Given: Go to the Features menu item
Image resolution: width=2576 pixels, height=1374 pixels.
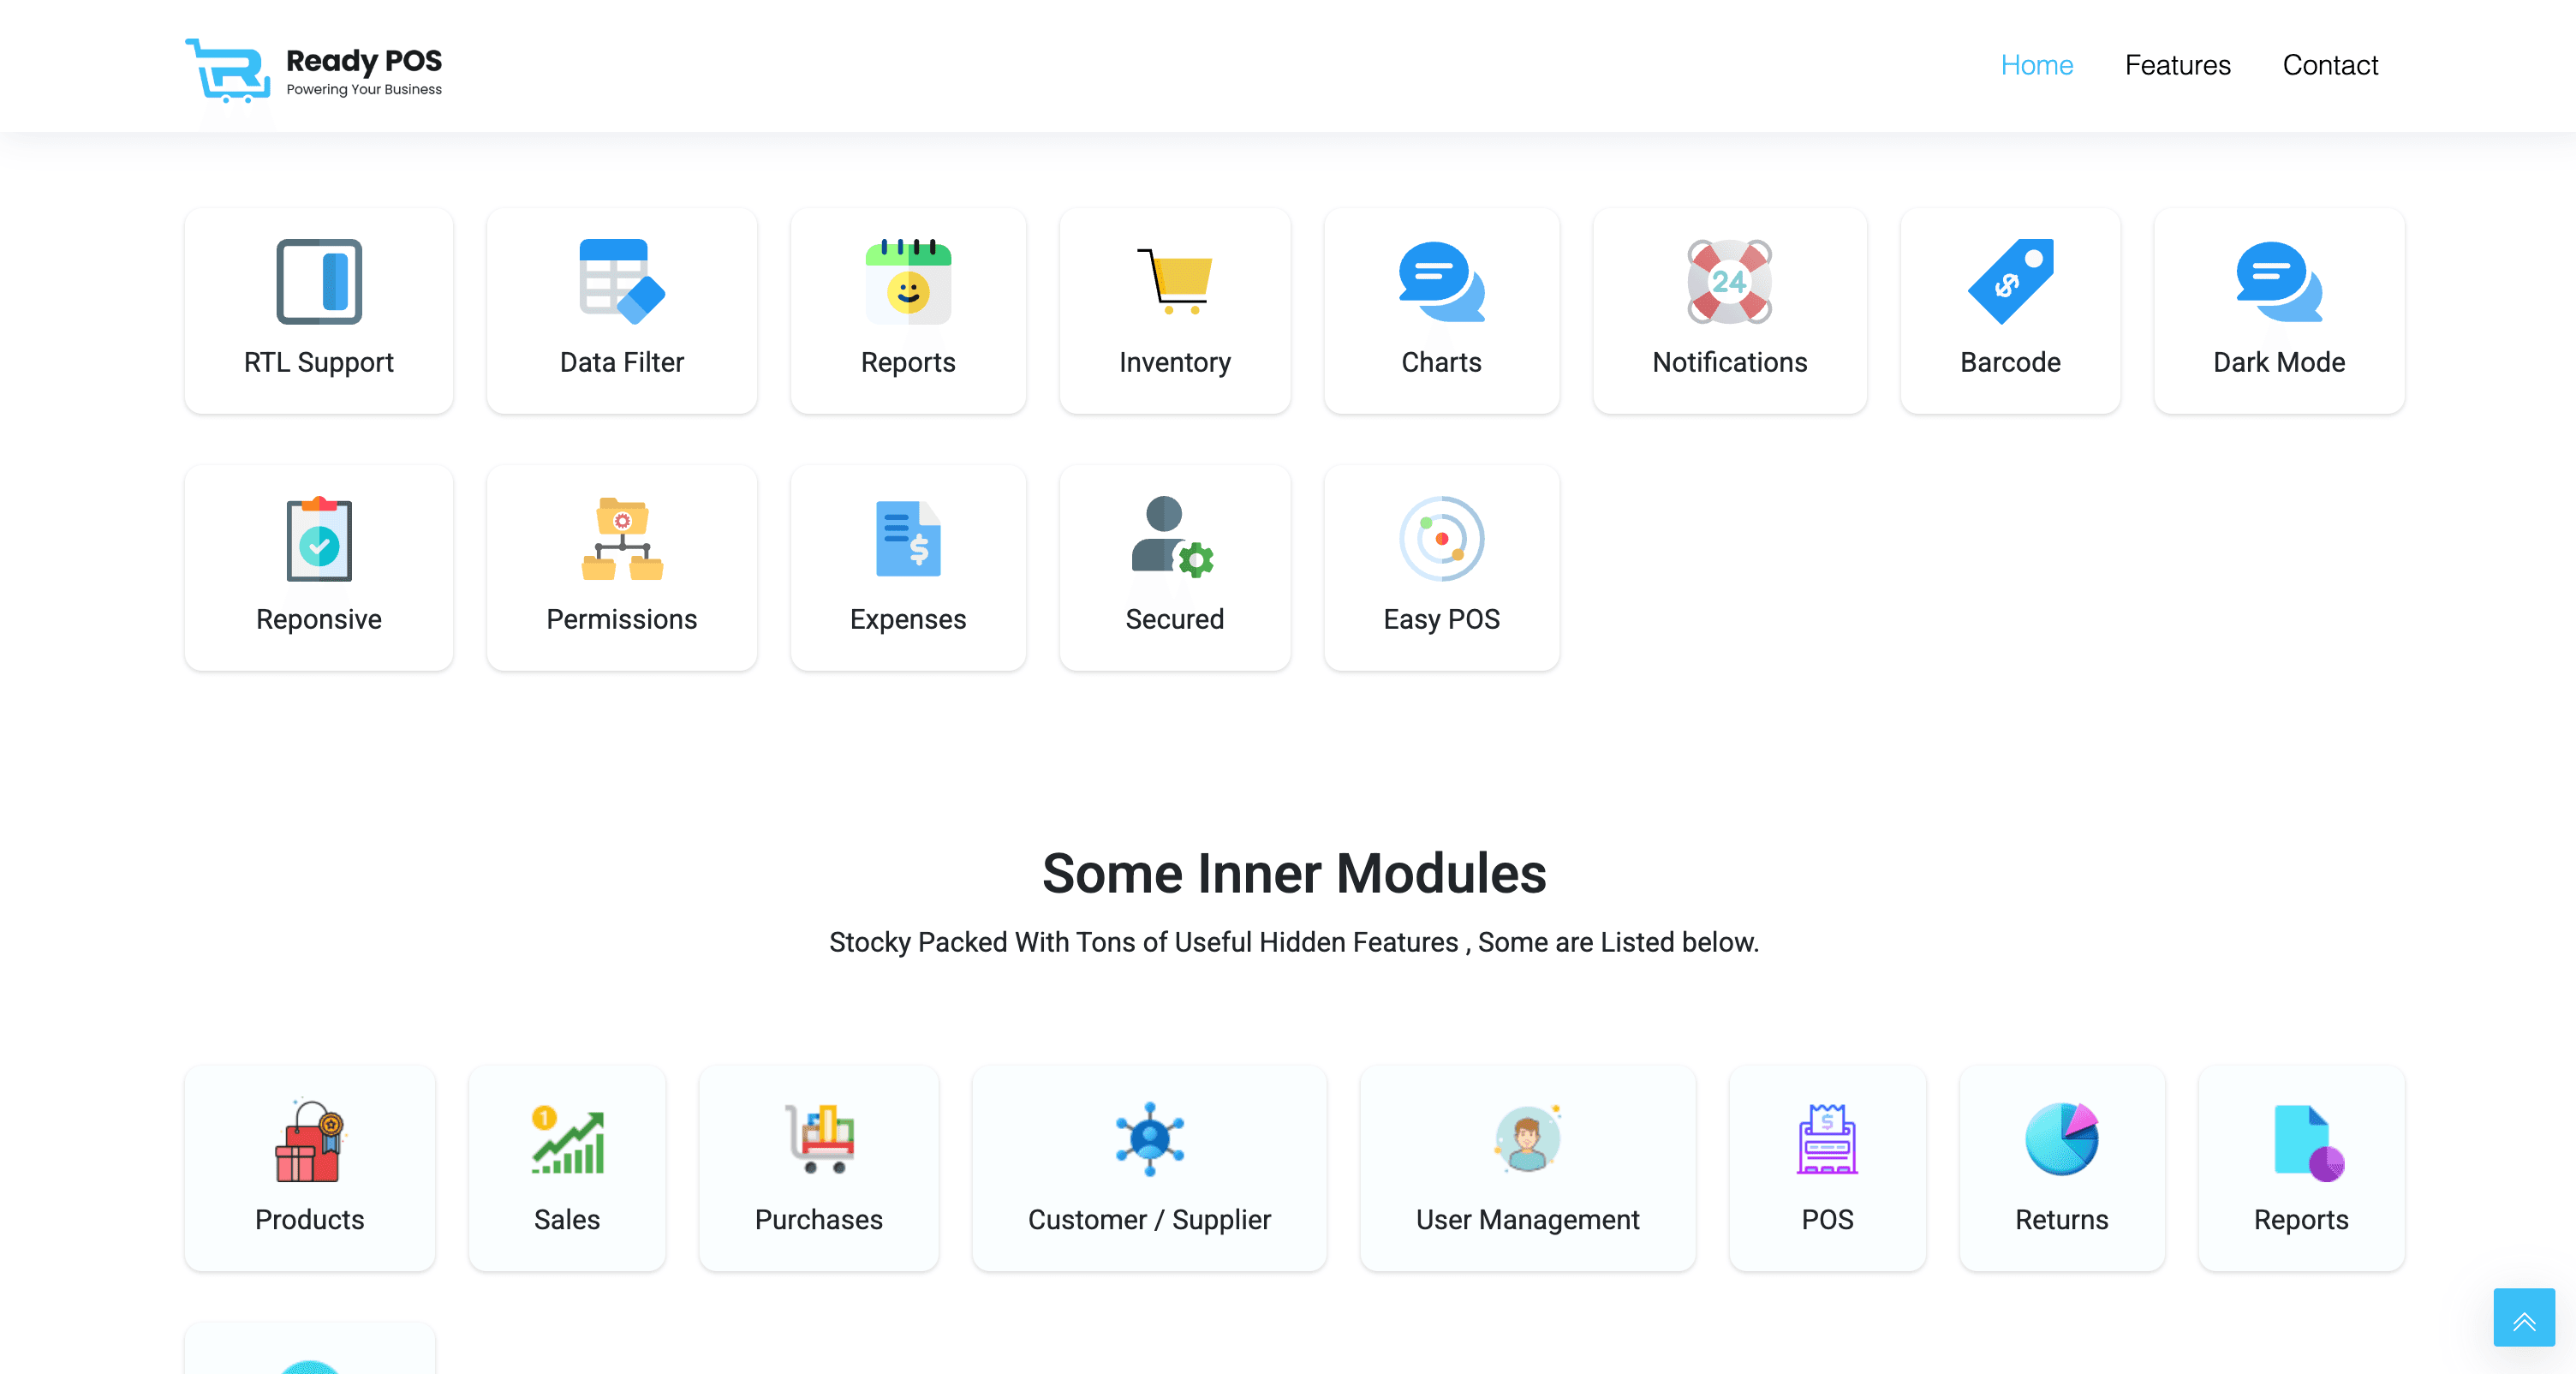Looking at the screenshot, I should point(2177,65).
